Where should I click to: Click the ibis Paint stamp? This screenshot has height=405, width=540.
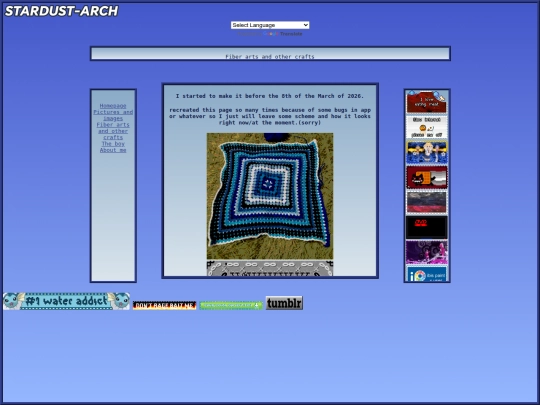[427, 274]
